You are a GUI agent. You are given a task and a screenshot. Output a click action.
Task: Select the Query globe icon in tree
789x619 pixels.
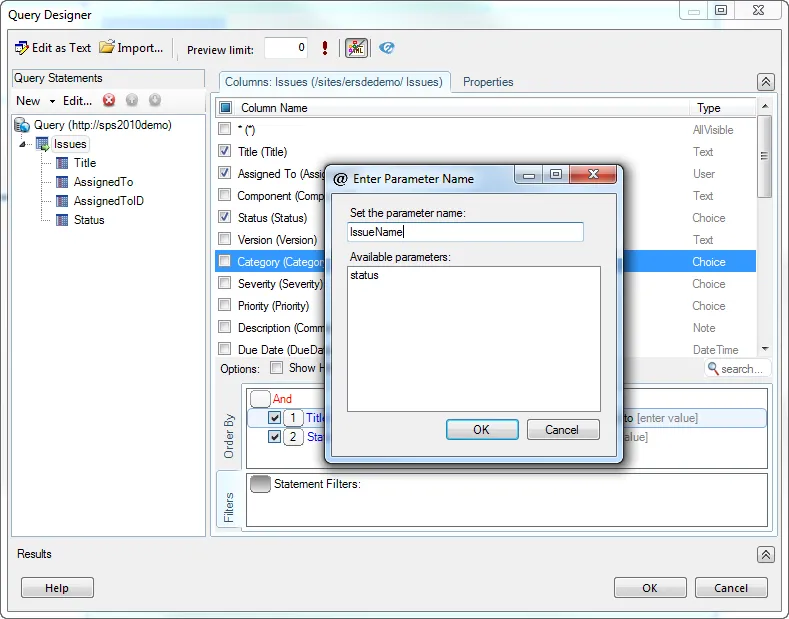click(x=22, y=125)
